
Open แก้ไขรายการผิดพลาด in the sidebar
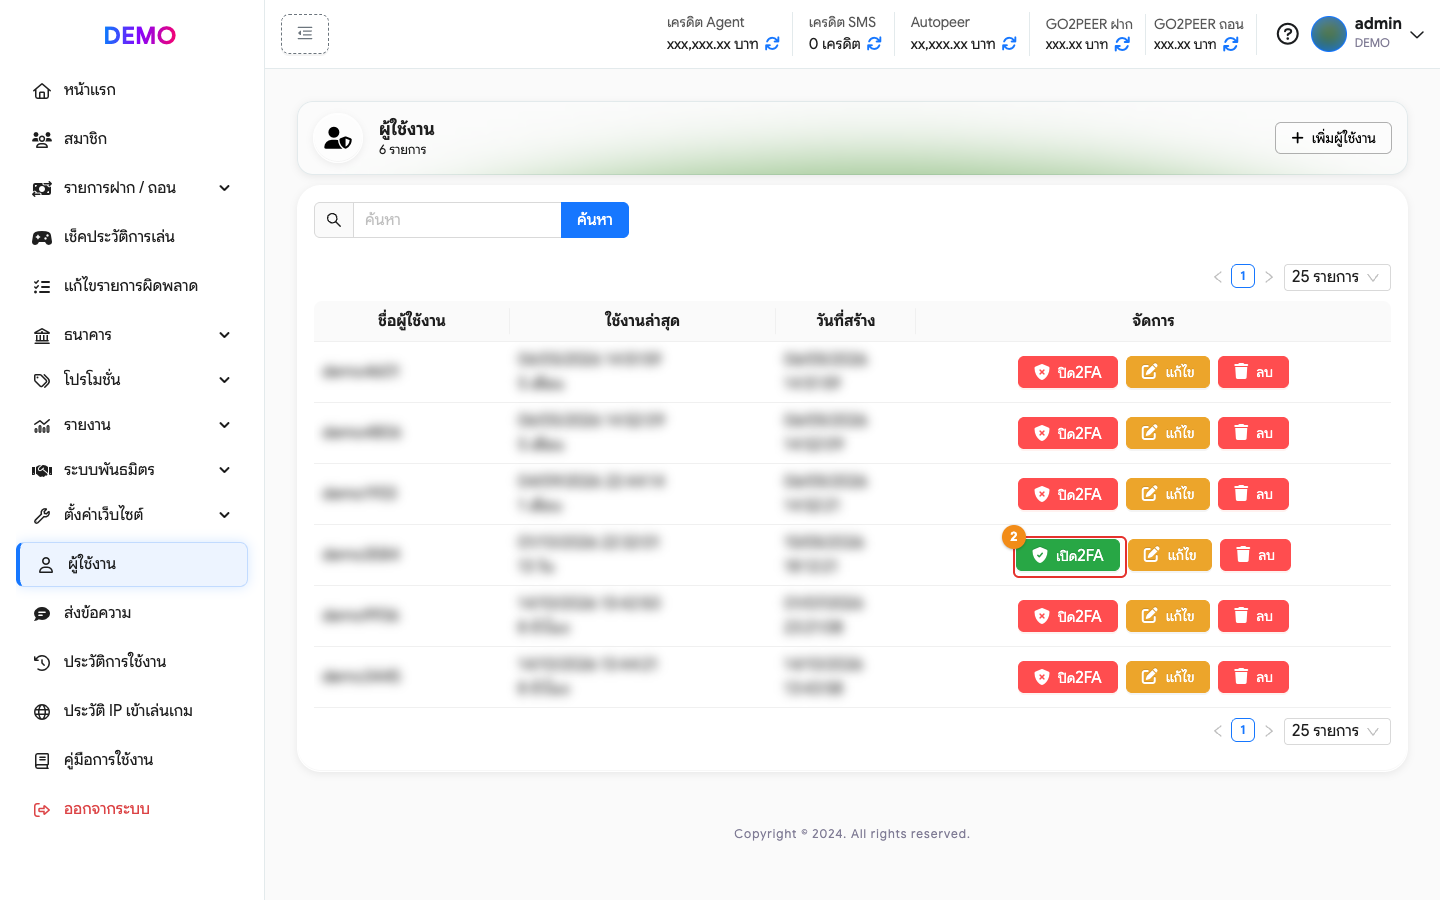[x=132, y=286]
